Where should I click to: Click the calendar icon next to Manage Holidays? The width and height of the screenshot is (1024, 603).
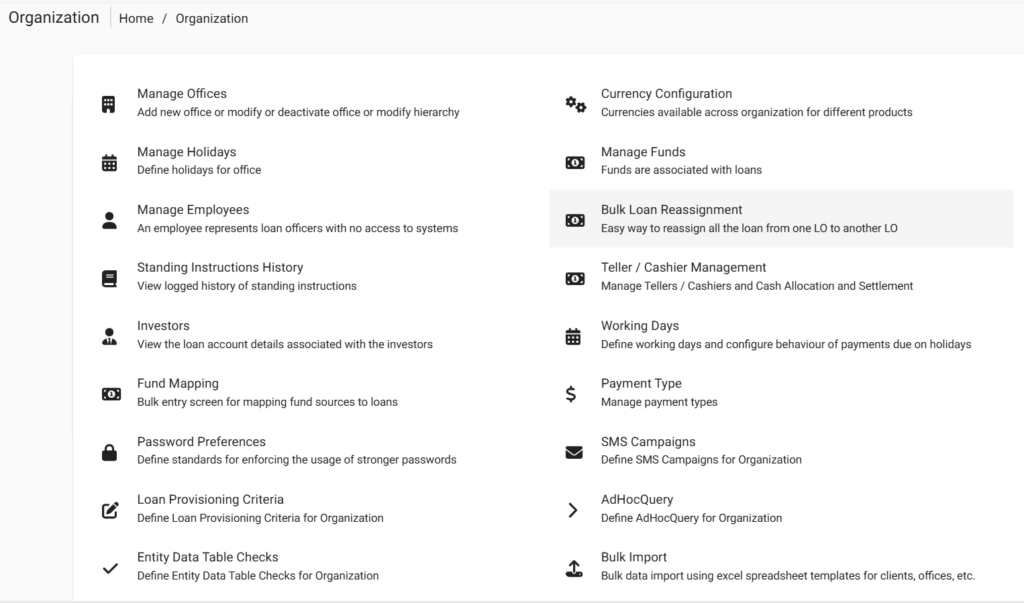109,162
